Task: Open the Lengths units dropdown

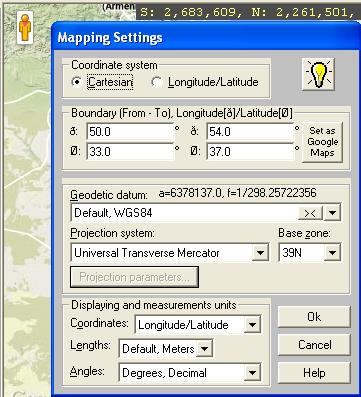Action: pyautogui.click(x=204, y=349)
